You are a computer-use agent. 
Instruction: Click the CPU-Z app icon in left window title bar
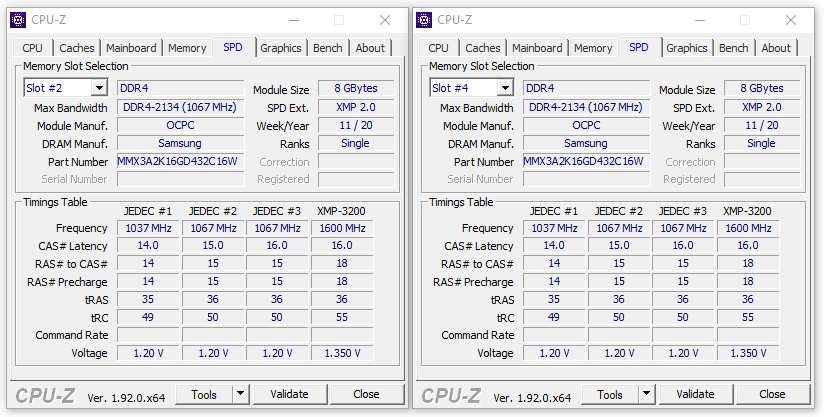18,20
